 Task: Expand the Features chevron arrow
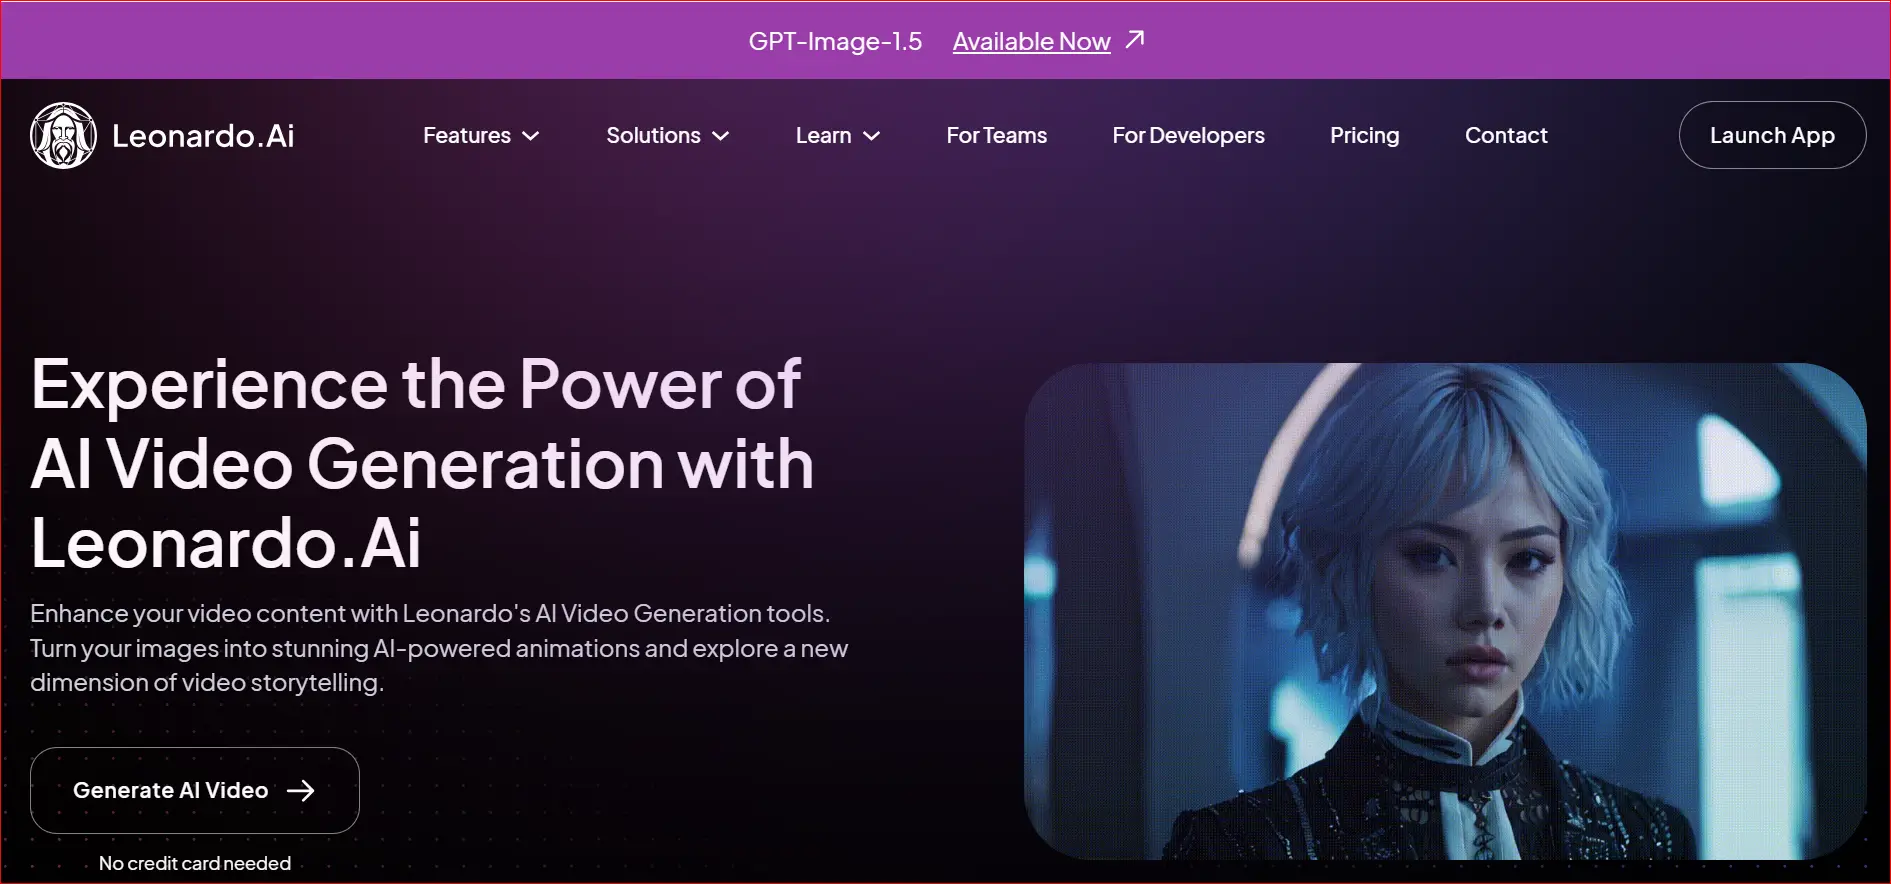coord(531,136)
